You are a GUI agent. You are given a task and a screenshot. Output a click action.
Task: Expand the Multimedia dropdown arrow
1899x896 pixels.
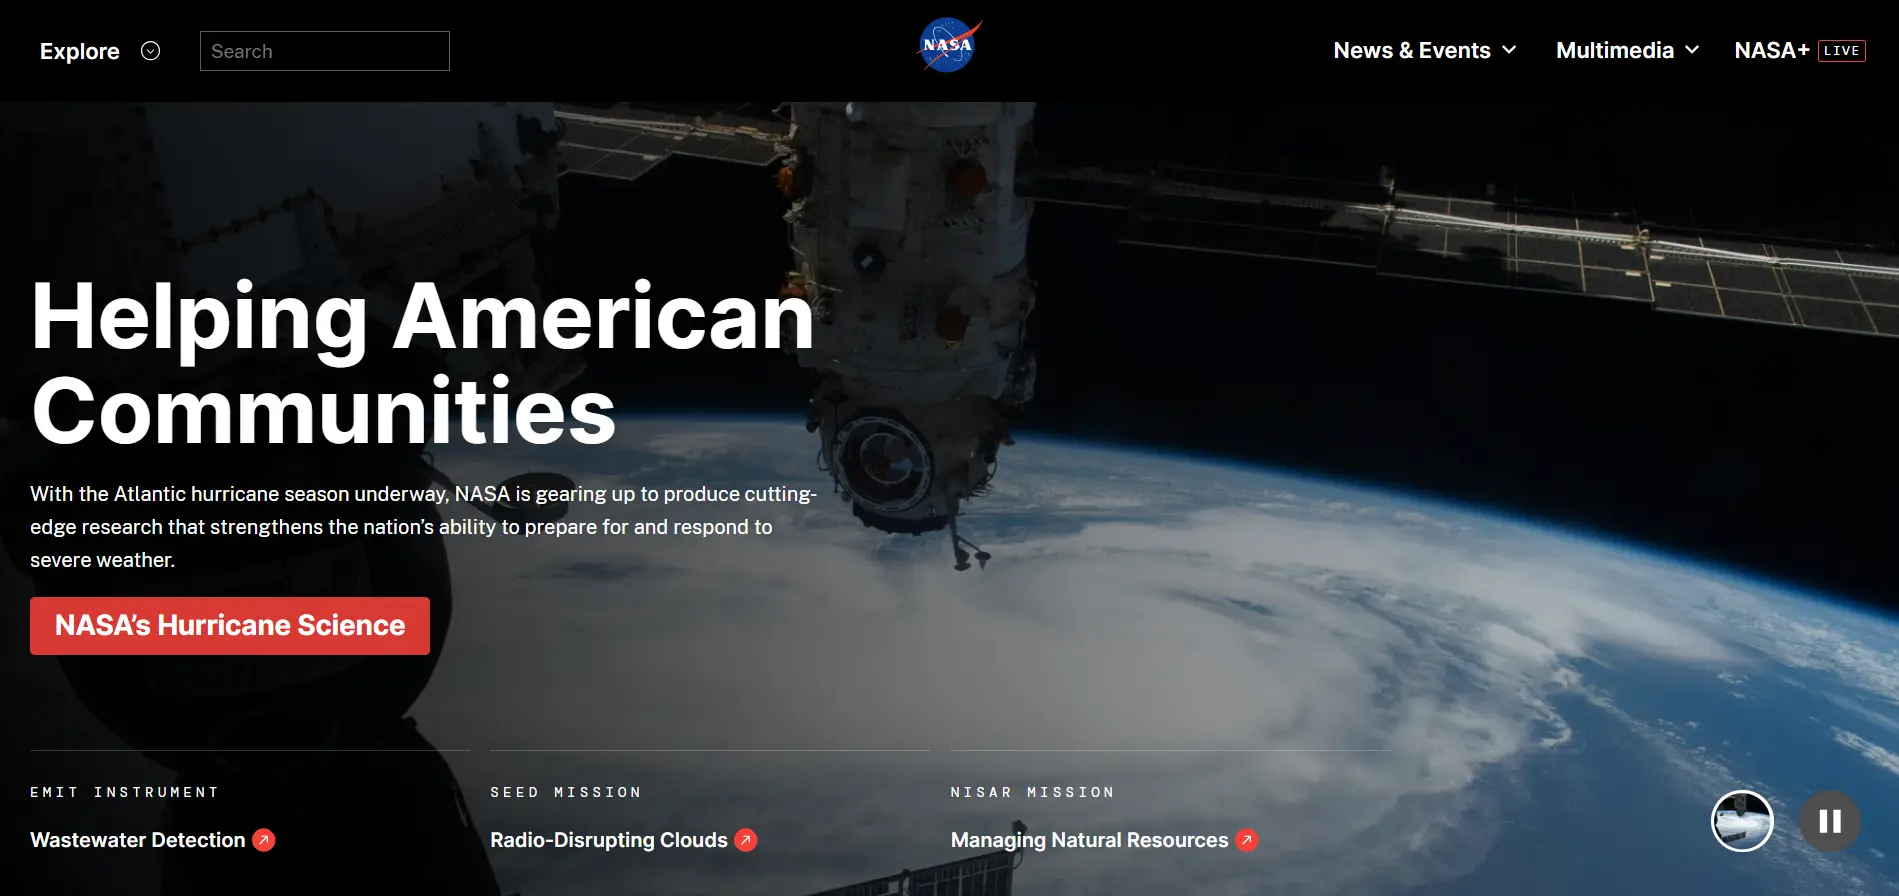click(1692, 50)
